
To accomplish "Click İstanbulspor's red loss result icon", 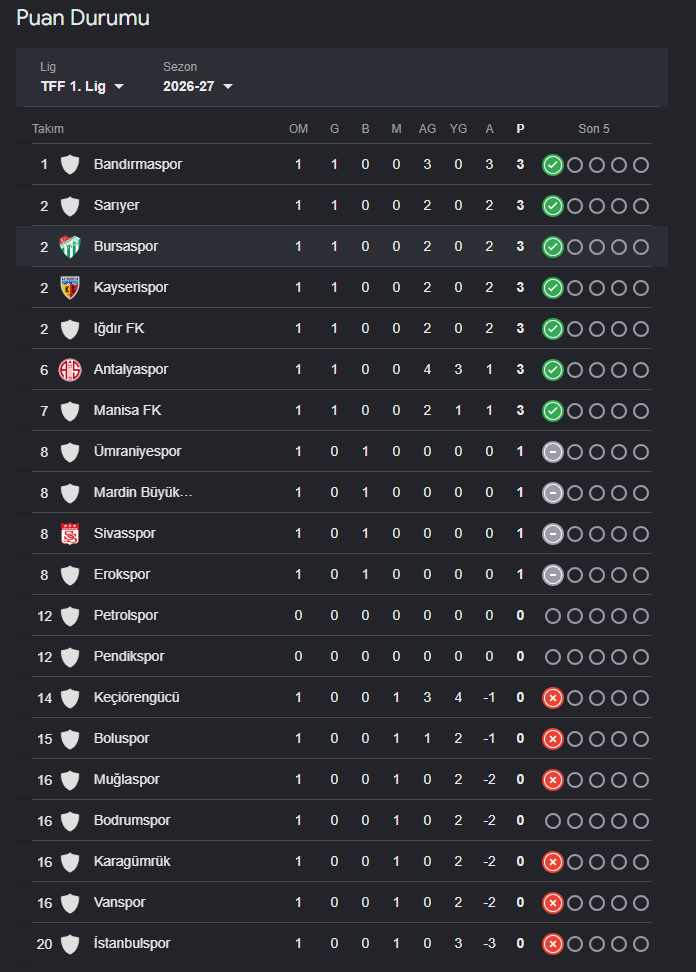I will point(552,944).
